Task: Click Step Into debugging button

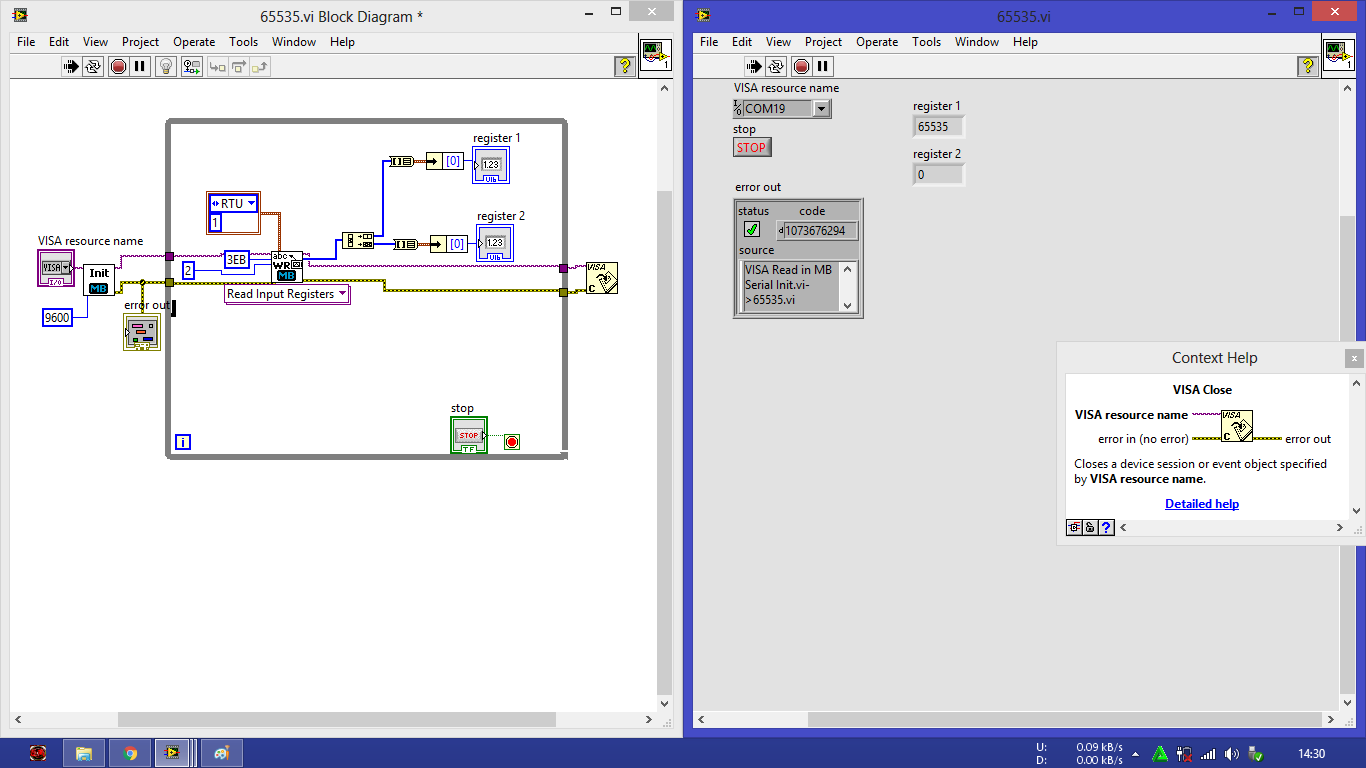Action: pyautogui.click(x=216, y=67)
